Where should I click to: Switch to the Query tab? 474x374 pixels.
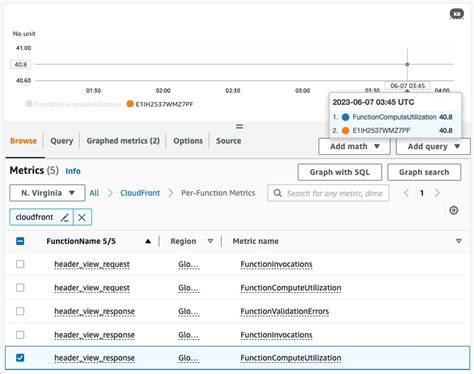tap(62, 141)
